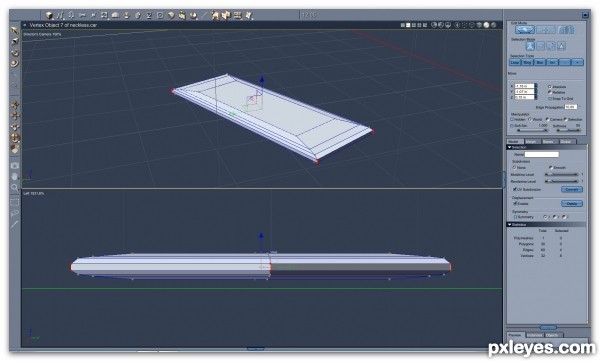
Task: Select the Absolute move option
Action: click(549, 87)
